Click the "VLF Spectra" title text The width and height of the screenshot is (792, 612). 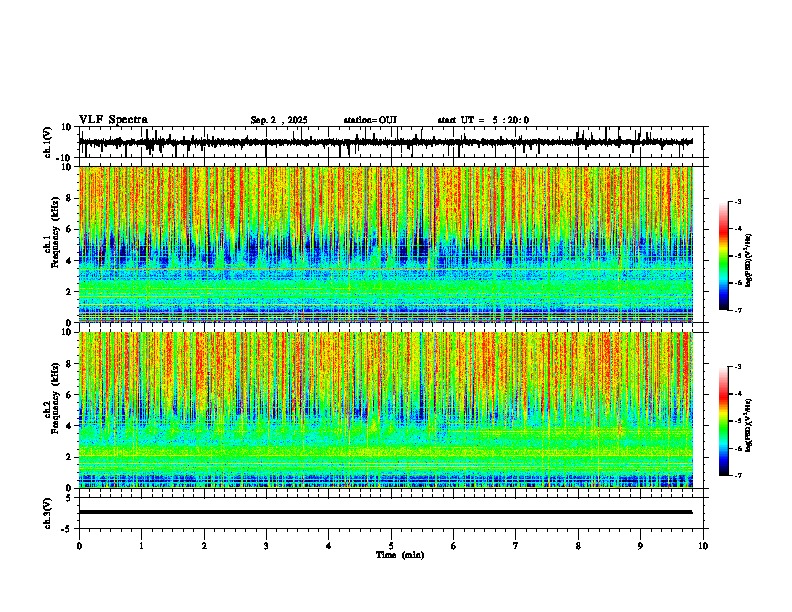coord(113,120)
